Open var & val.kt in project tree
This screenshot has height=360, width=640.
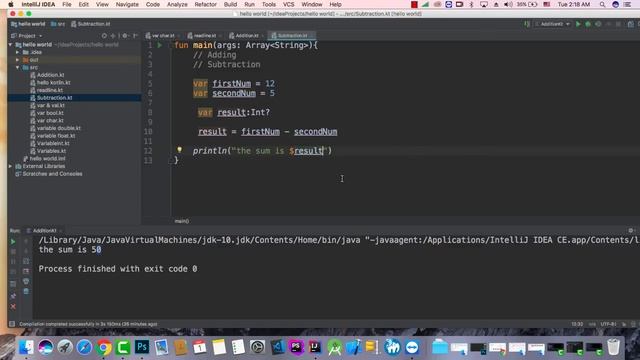click(x=51, y=105)
